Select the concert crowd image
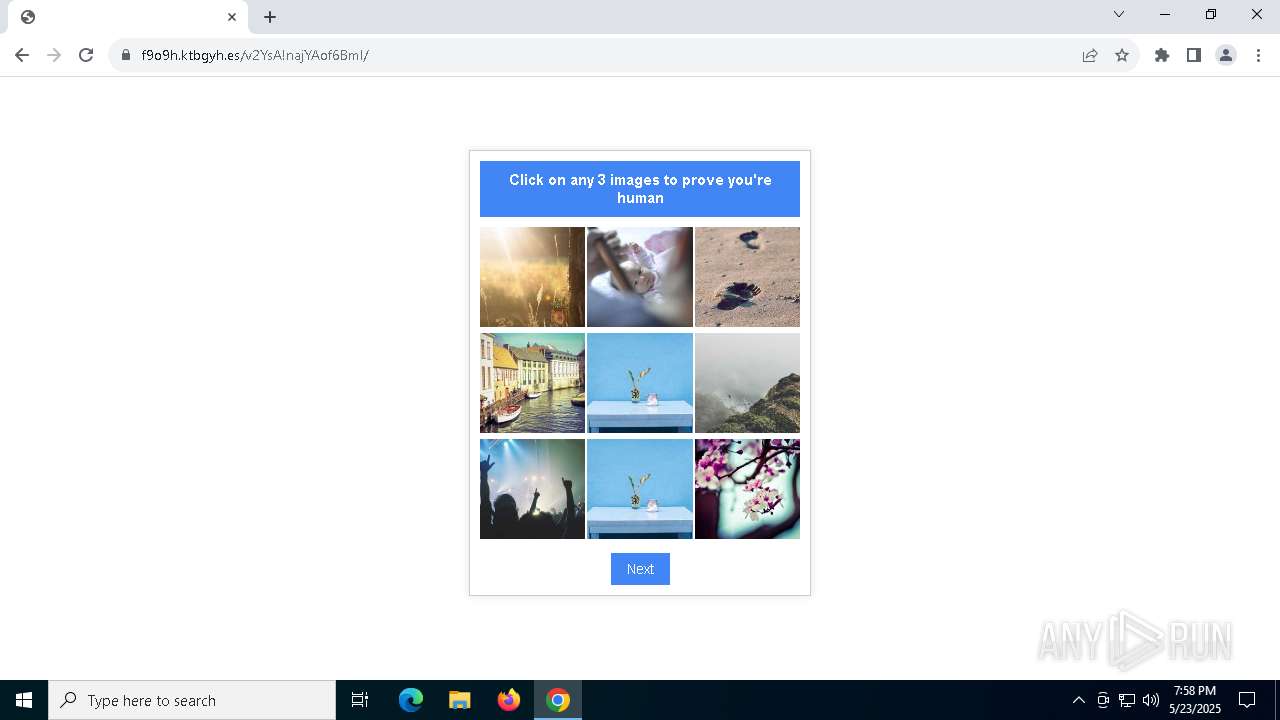1280x720 pixels. tap(532, 489)
